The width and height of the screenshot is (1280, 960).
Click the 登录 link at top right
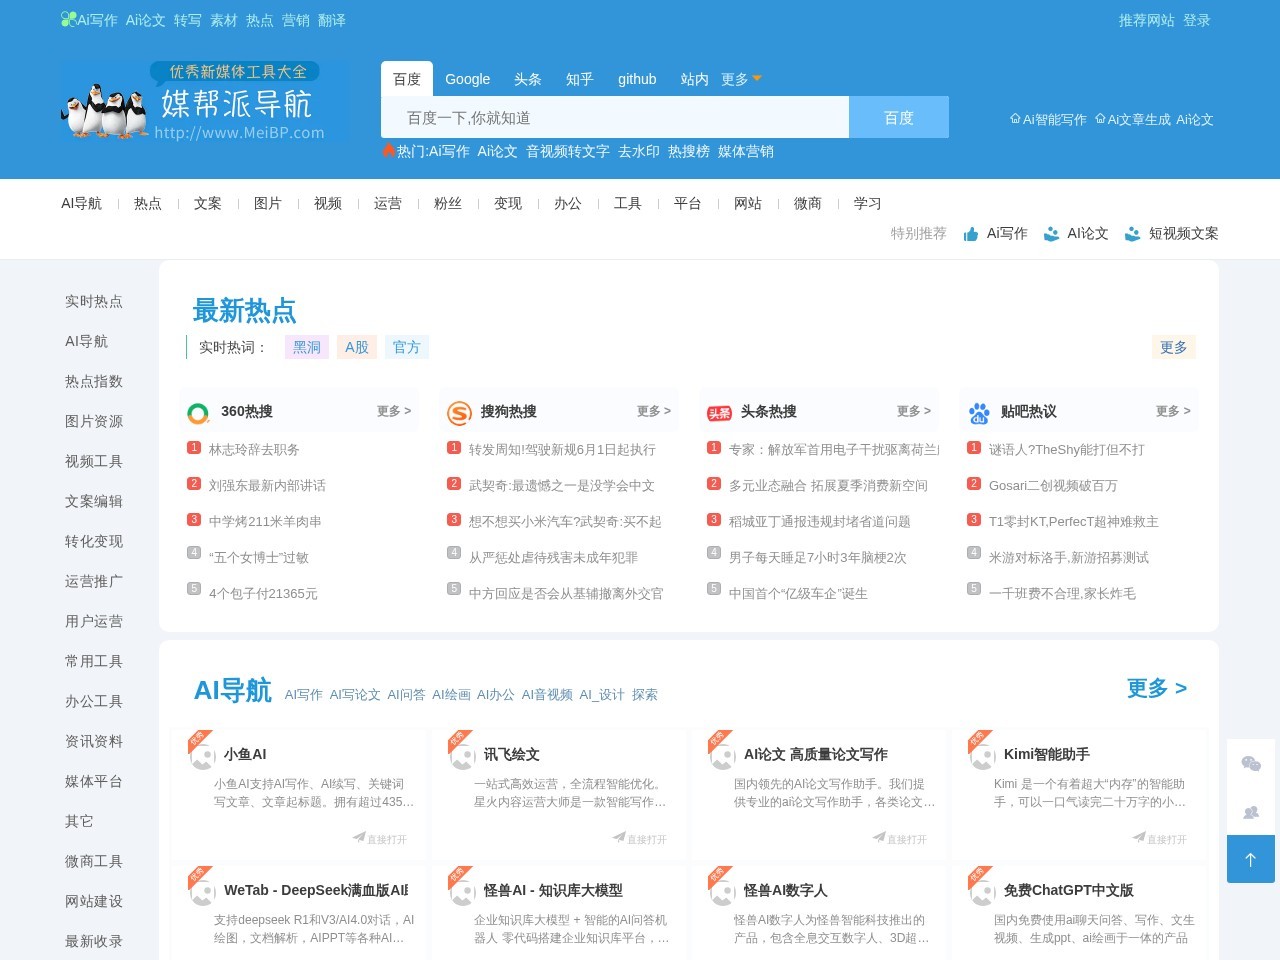point(1197,20)
